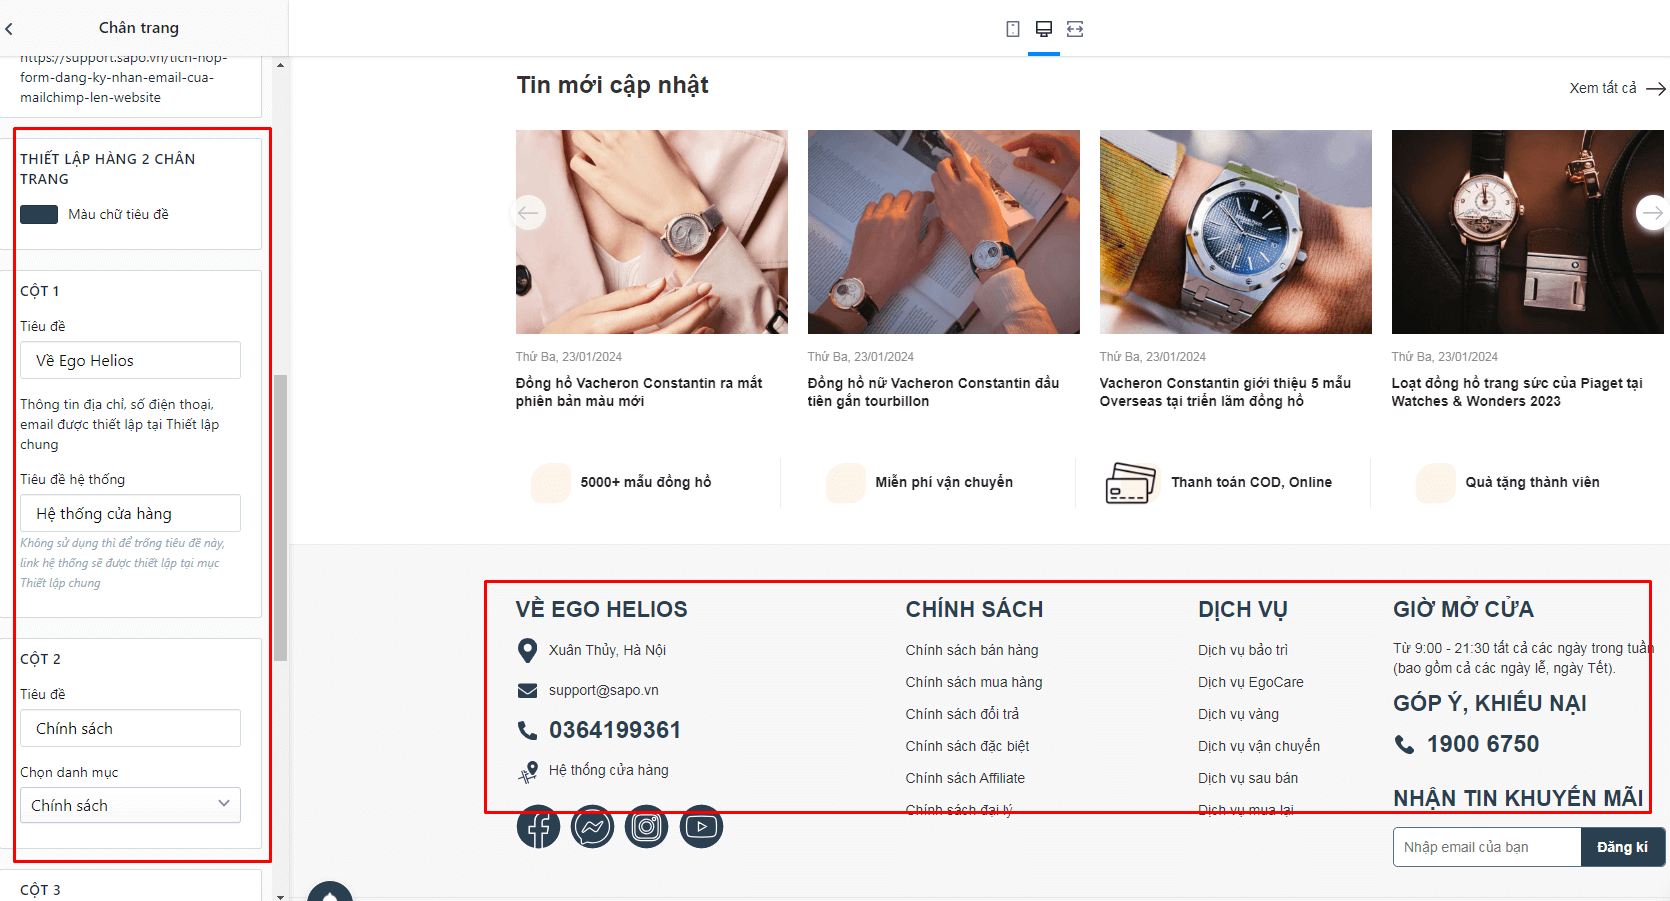Open Piaget jewelry watch article title
The width and height of the screenshot is (1670, 901).
click(1517, 392)
